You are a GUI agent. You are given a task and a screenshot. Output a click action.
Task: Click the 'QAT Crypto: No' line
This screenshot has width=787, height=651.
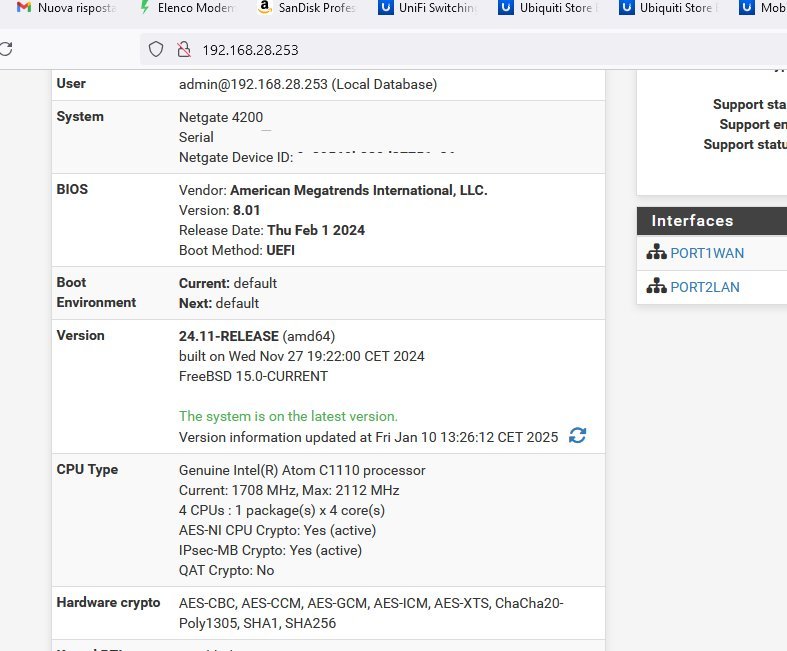226,570
